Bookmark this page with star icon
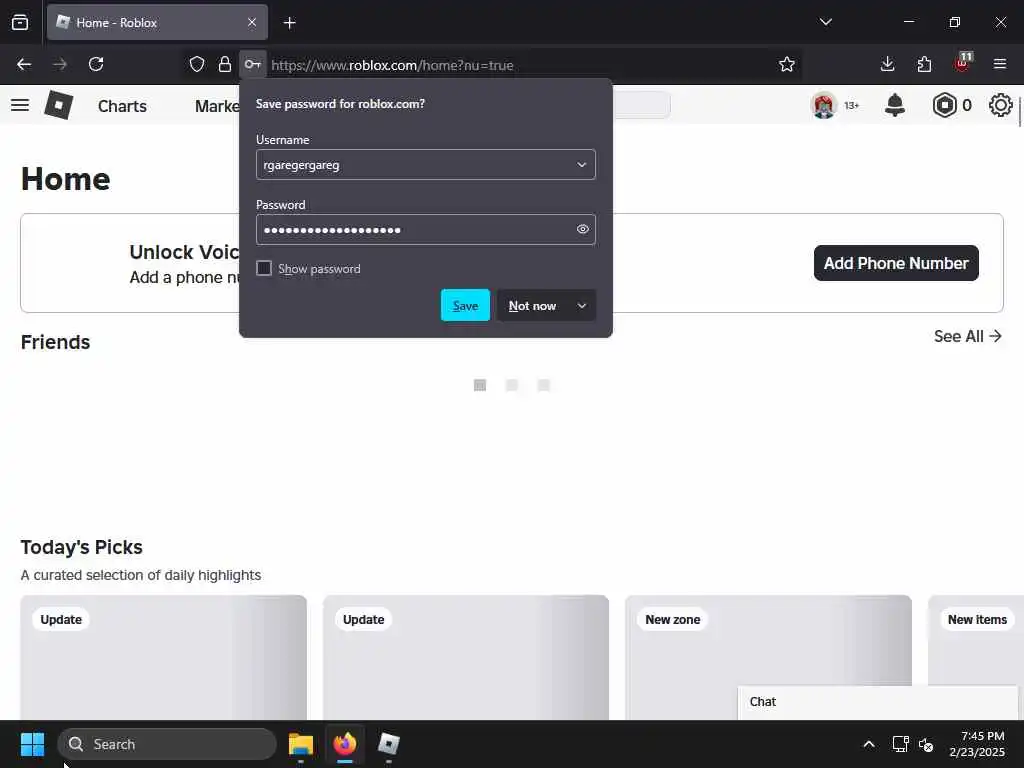1024x768 pixels. (x=787, y=64)
